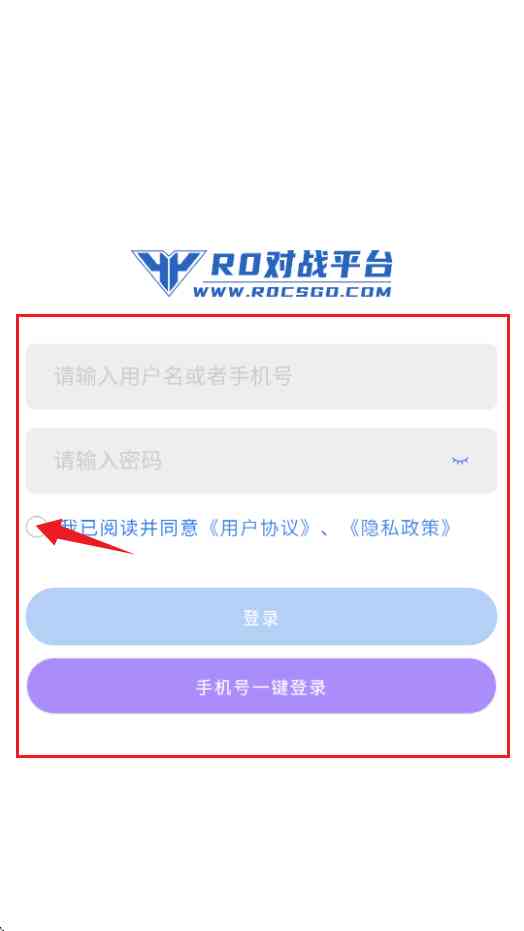
Task: Choose one-tap phone number login
Action: point(261,686)
